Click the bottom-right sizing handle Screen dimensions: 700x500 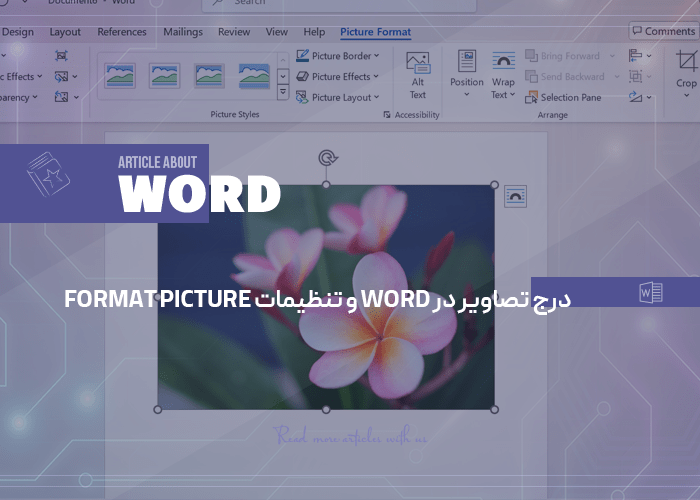(x=494, y=409)
